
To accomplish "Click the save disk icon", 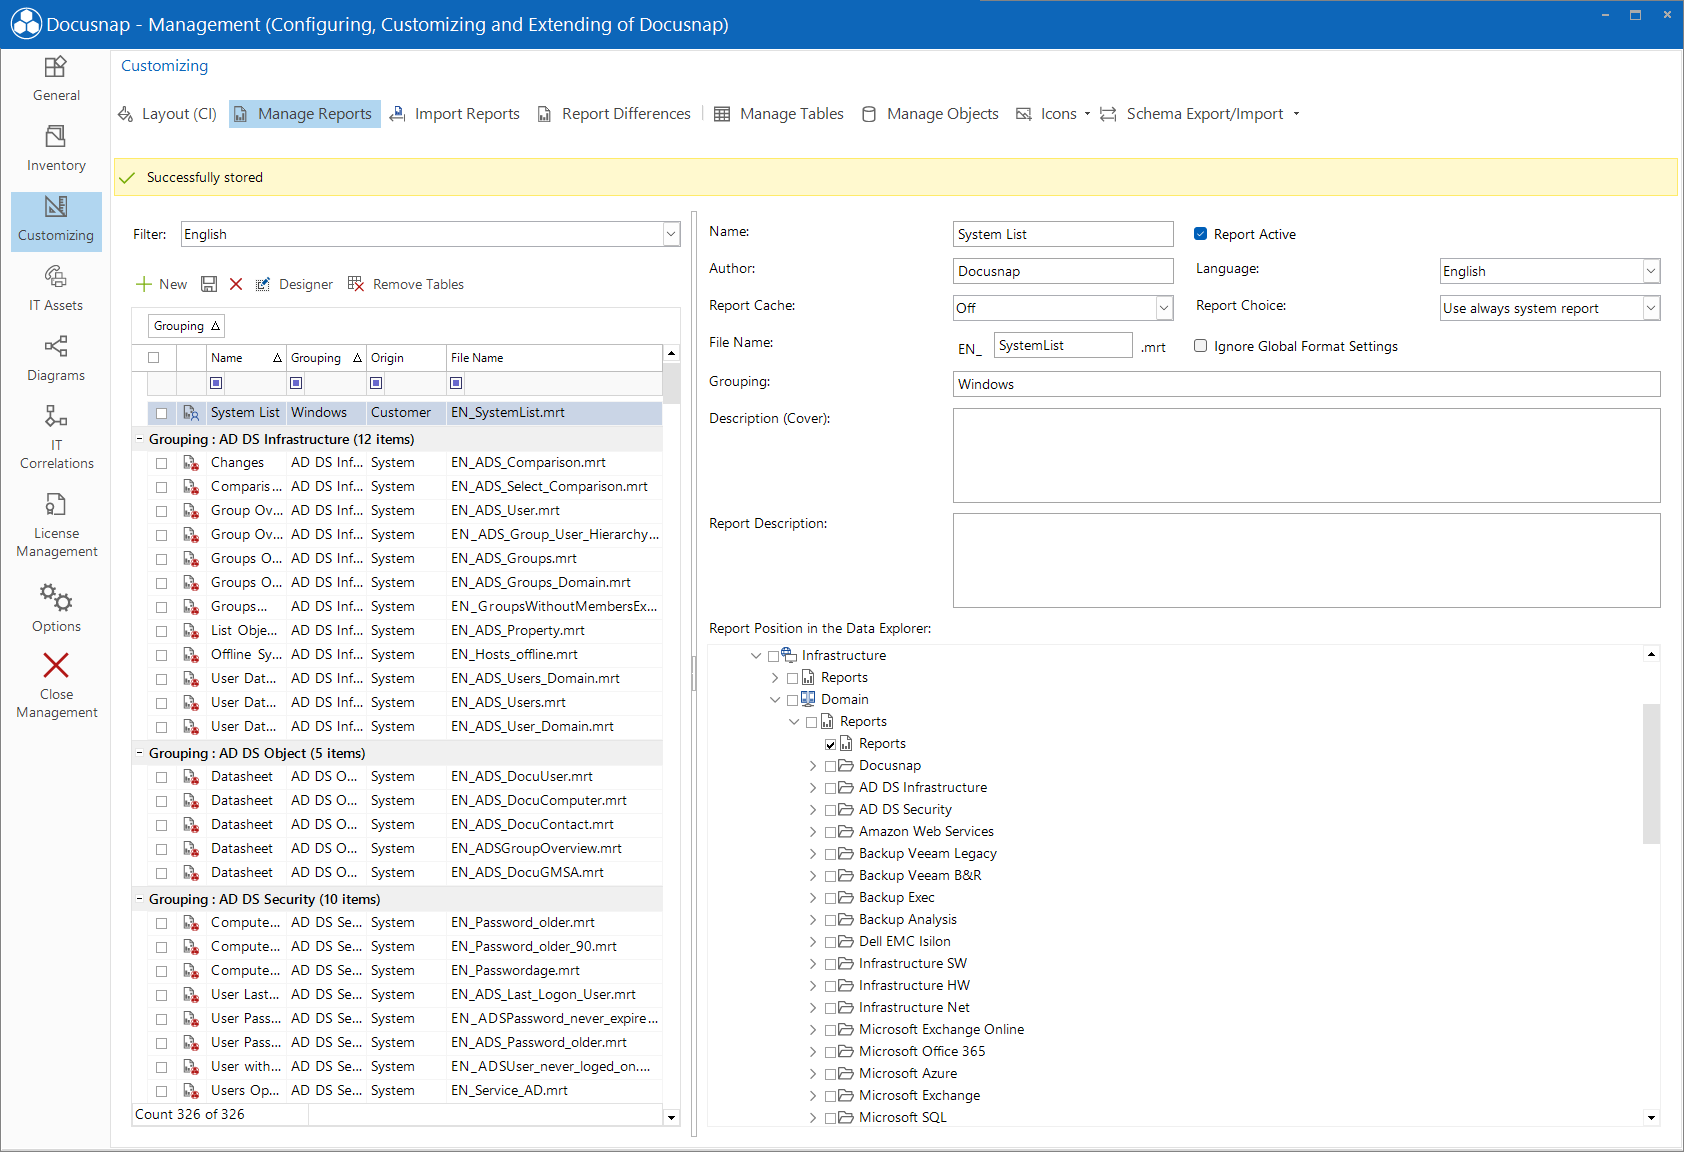I will (x=209, y=284).
